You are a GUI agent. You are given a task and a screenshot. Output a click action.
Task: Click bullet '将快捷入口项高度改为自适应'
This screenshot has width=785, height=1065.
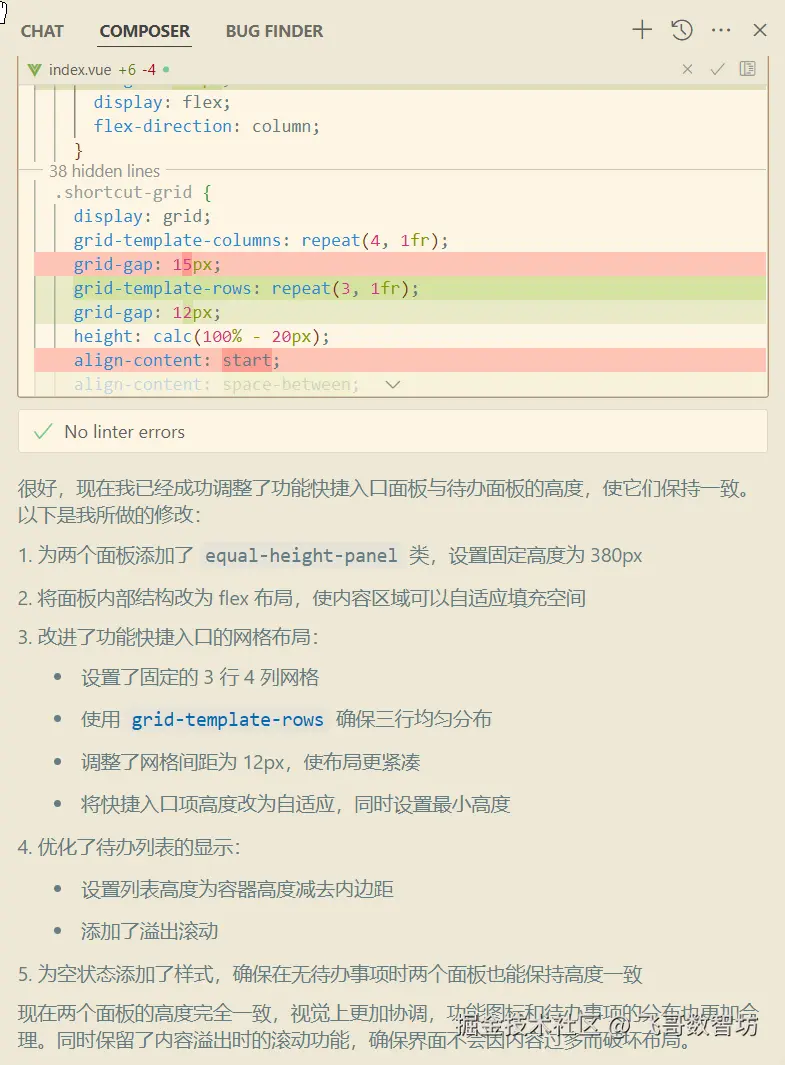click(295, 804)
